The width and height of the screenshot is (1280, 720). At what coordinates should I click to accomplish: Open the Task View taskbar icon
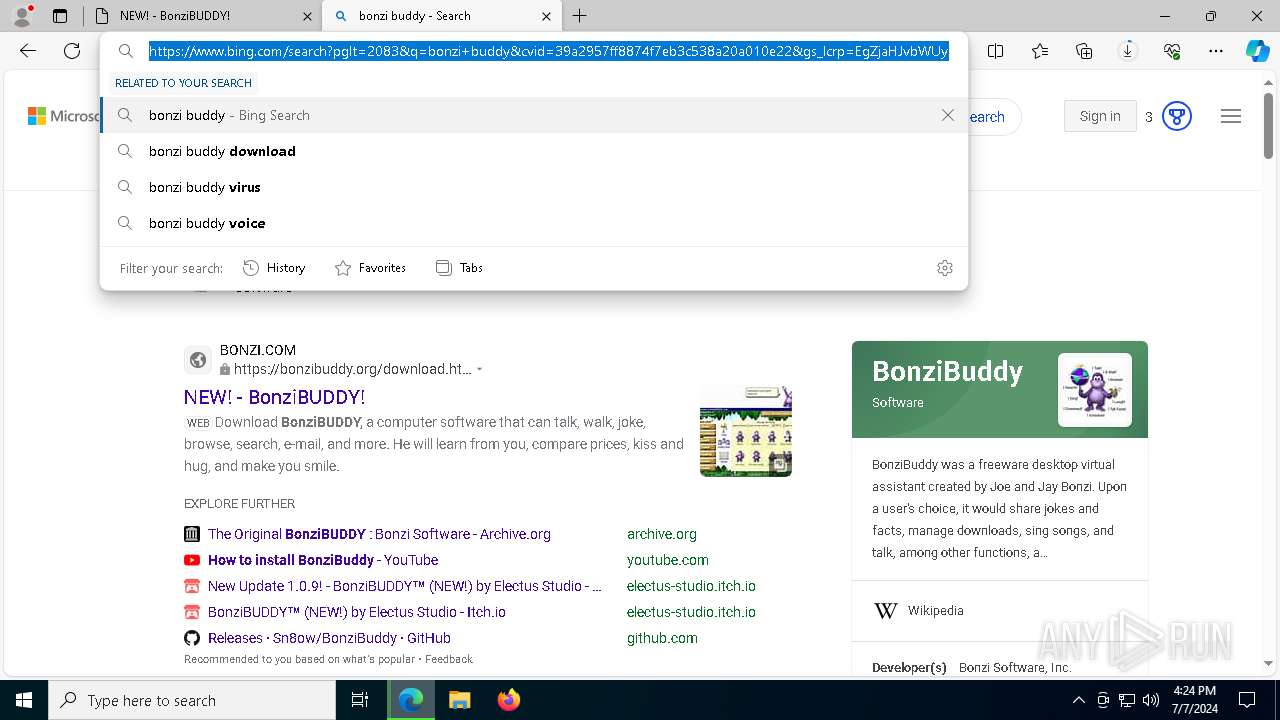(360, 700)
